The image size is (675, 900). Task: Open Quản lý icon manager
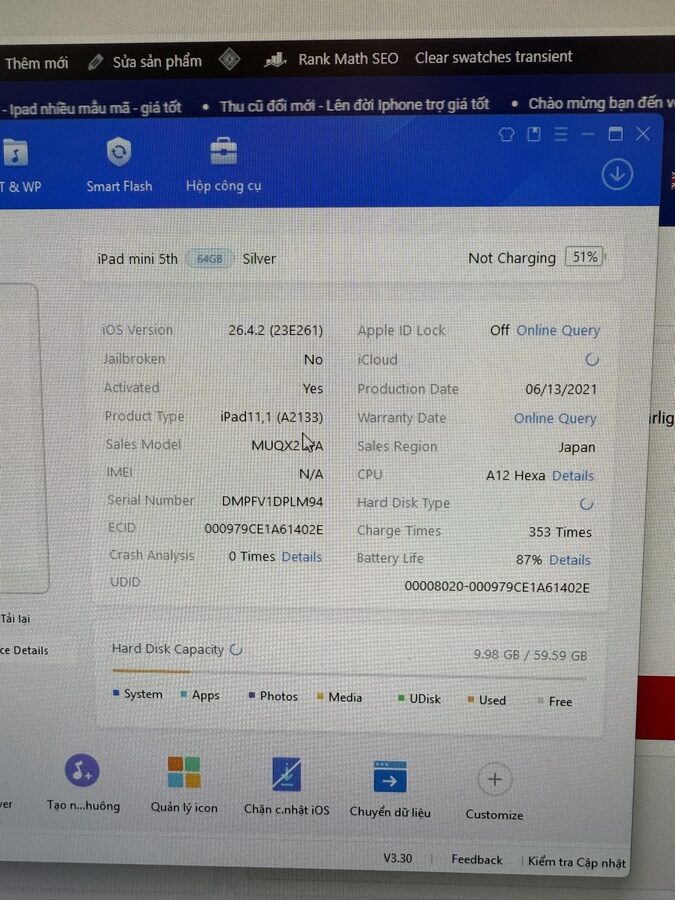tap(184, 785)
